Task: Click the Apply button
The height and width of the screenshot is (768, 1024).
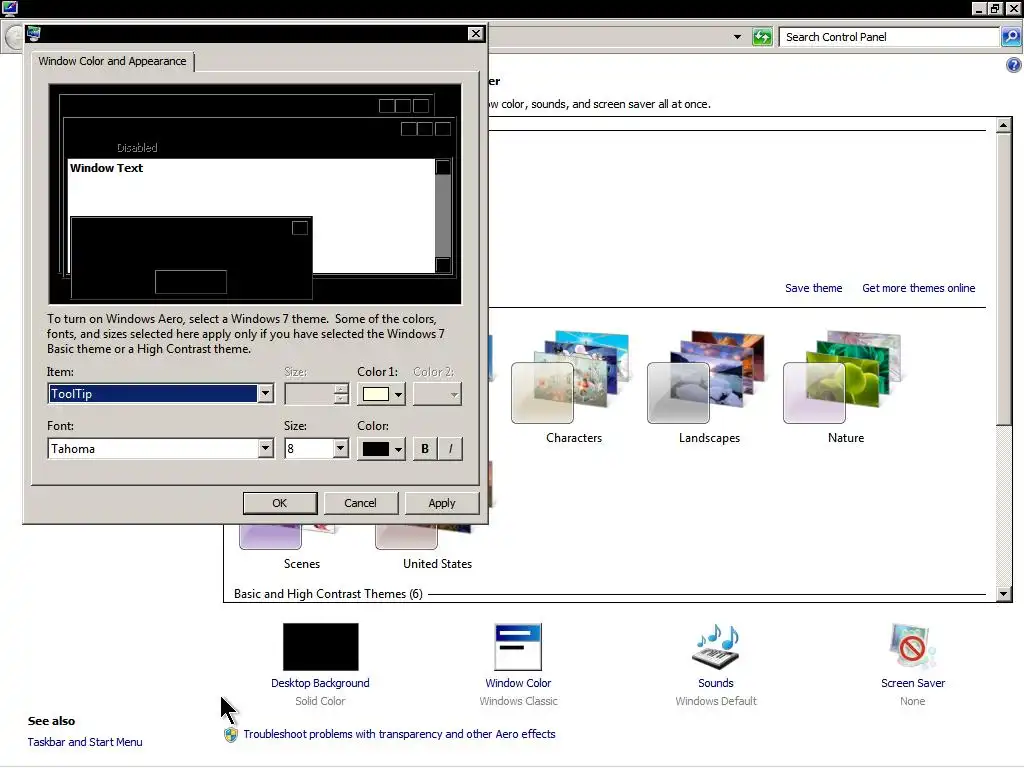Action: click(442, 503)
